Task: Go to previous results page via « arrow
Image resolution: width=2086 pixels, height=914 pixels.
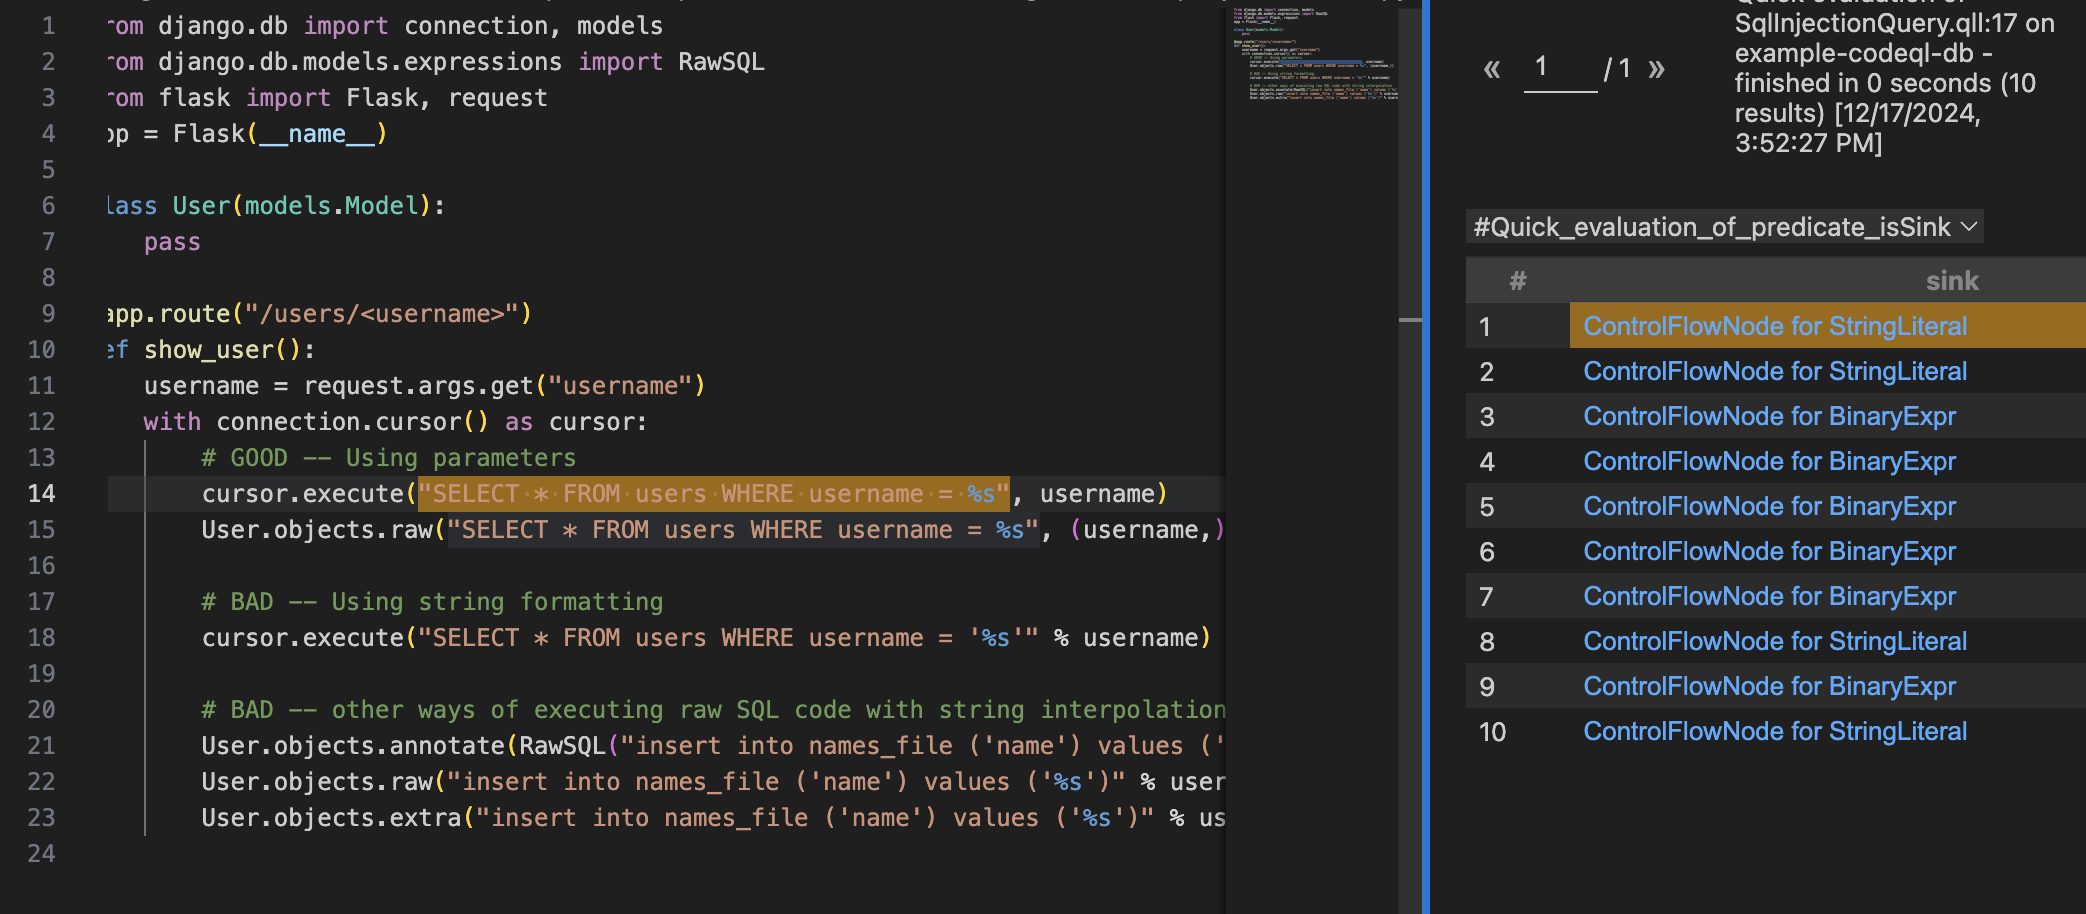Action: [x=1491, y=68]
